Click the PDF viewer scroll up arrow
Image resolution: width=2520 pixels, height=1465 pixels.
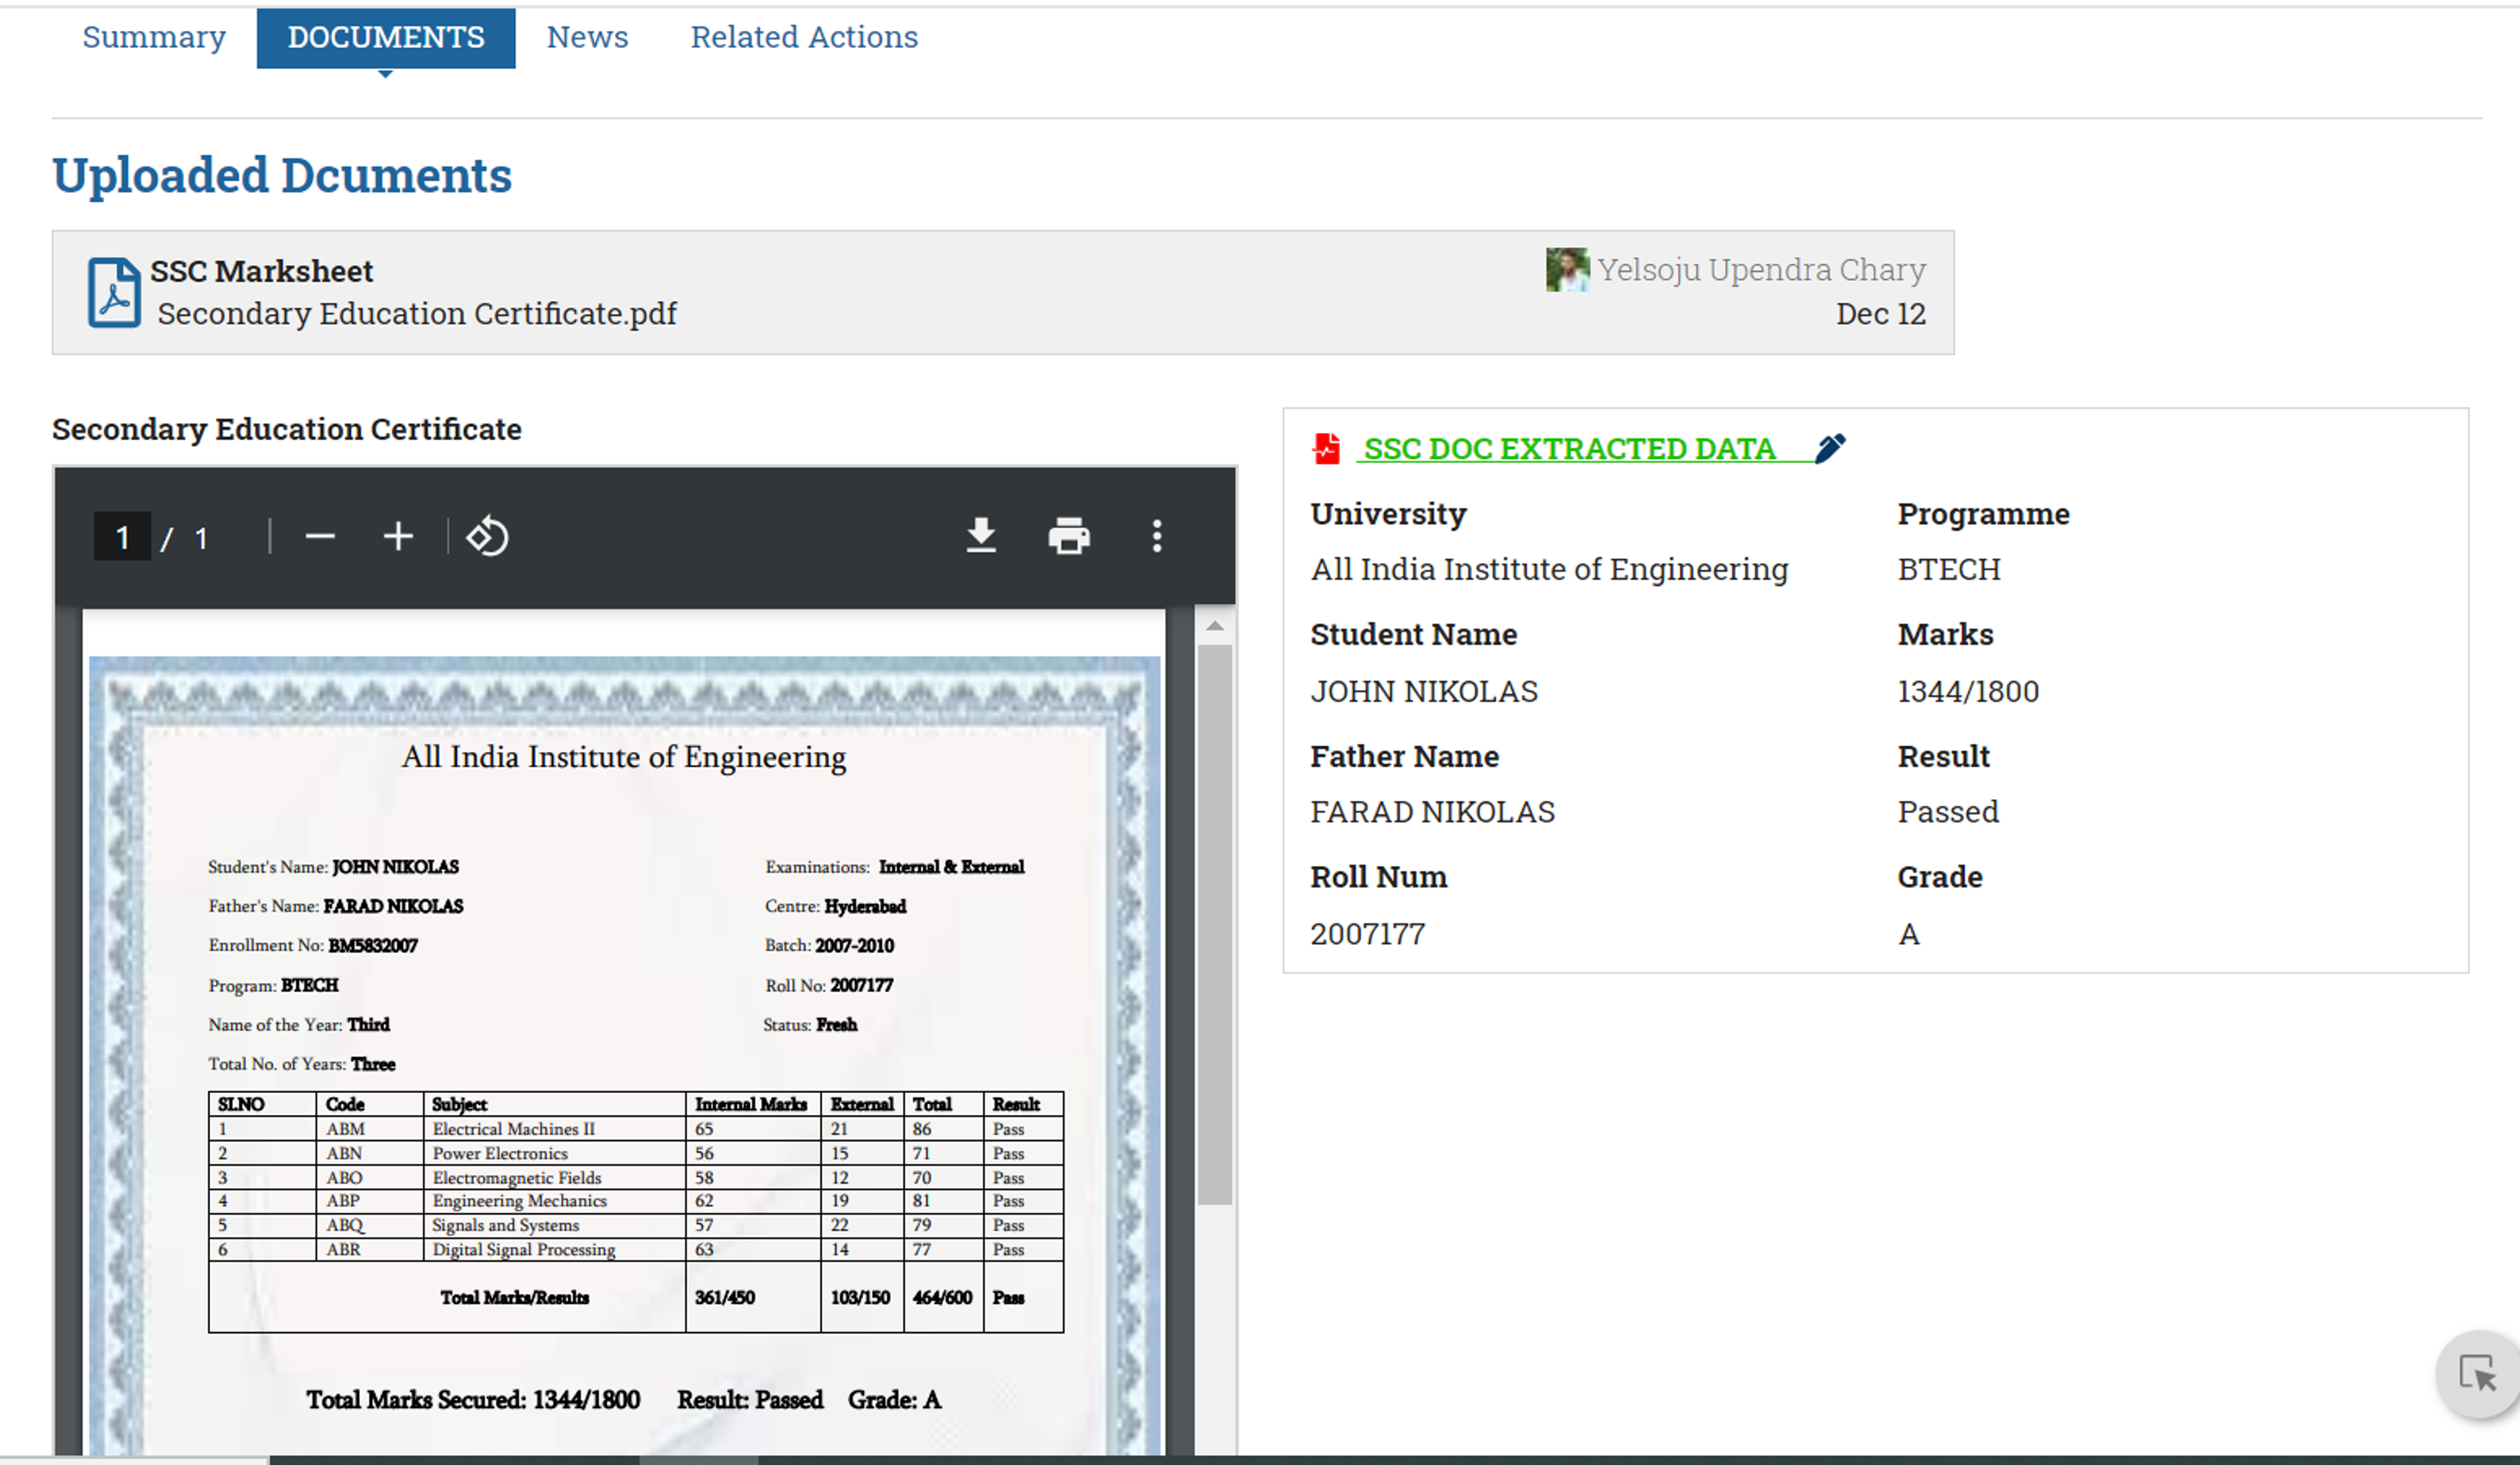click(x=1214, y=626)
